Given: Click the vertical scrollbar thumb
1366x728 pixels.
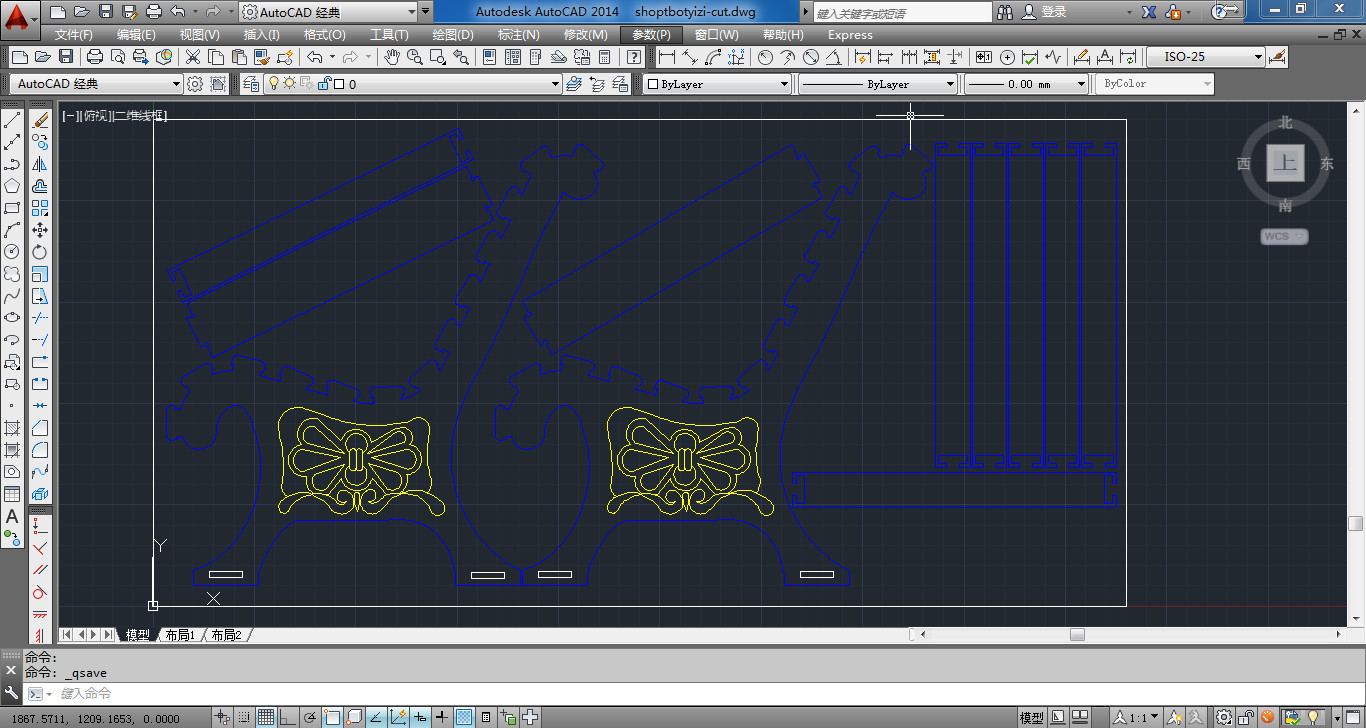Looking at the screenshot, I should 1355,523.
